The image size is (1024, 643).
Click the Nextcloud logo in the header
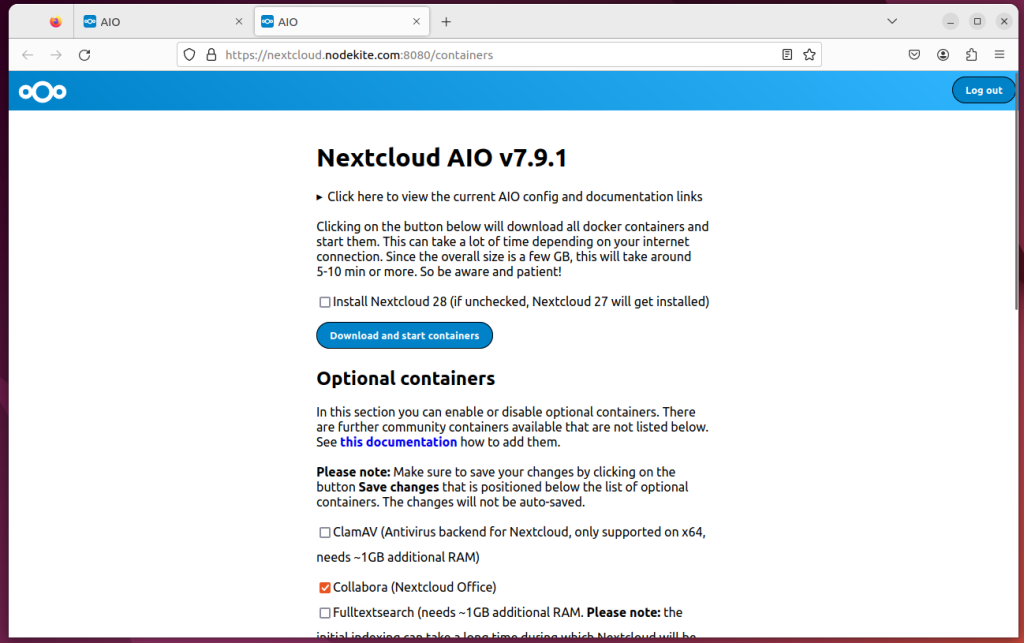(x=41, y=91)
